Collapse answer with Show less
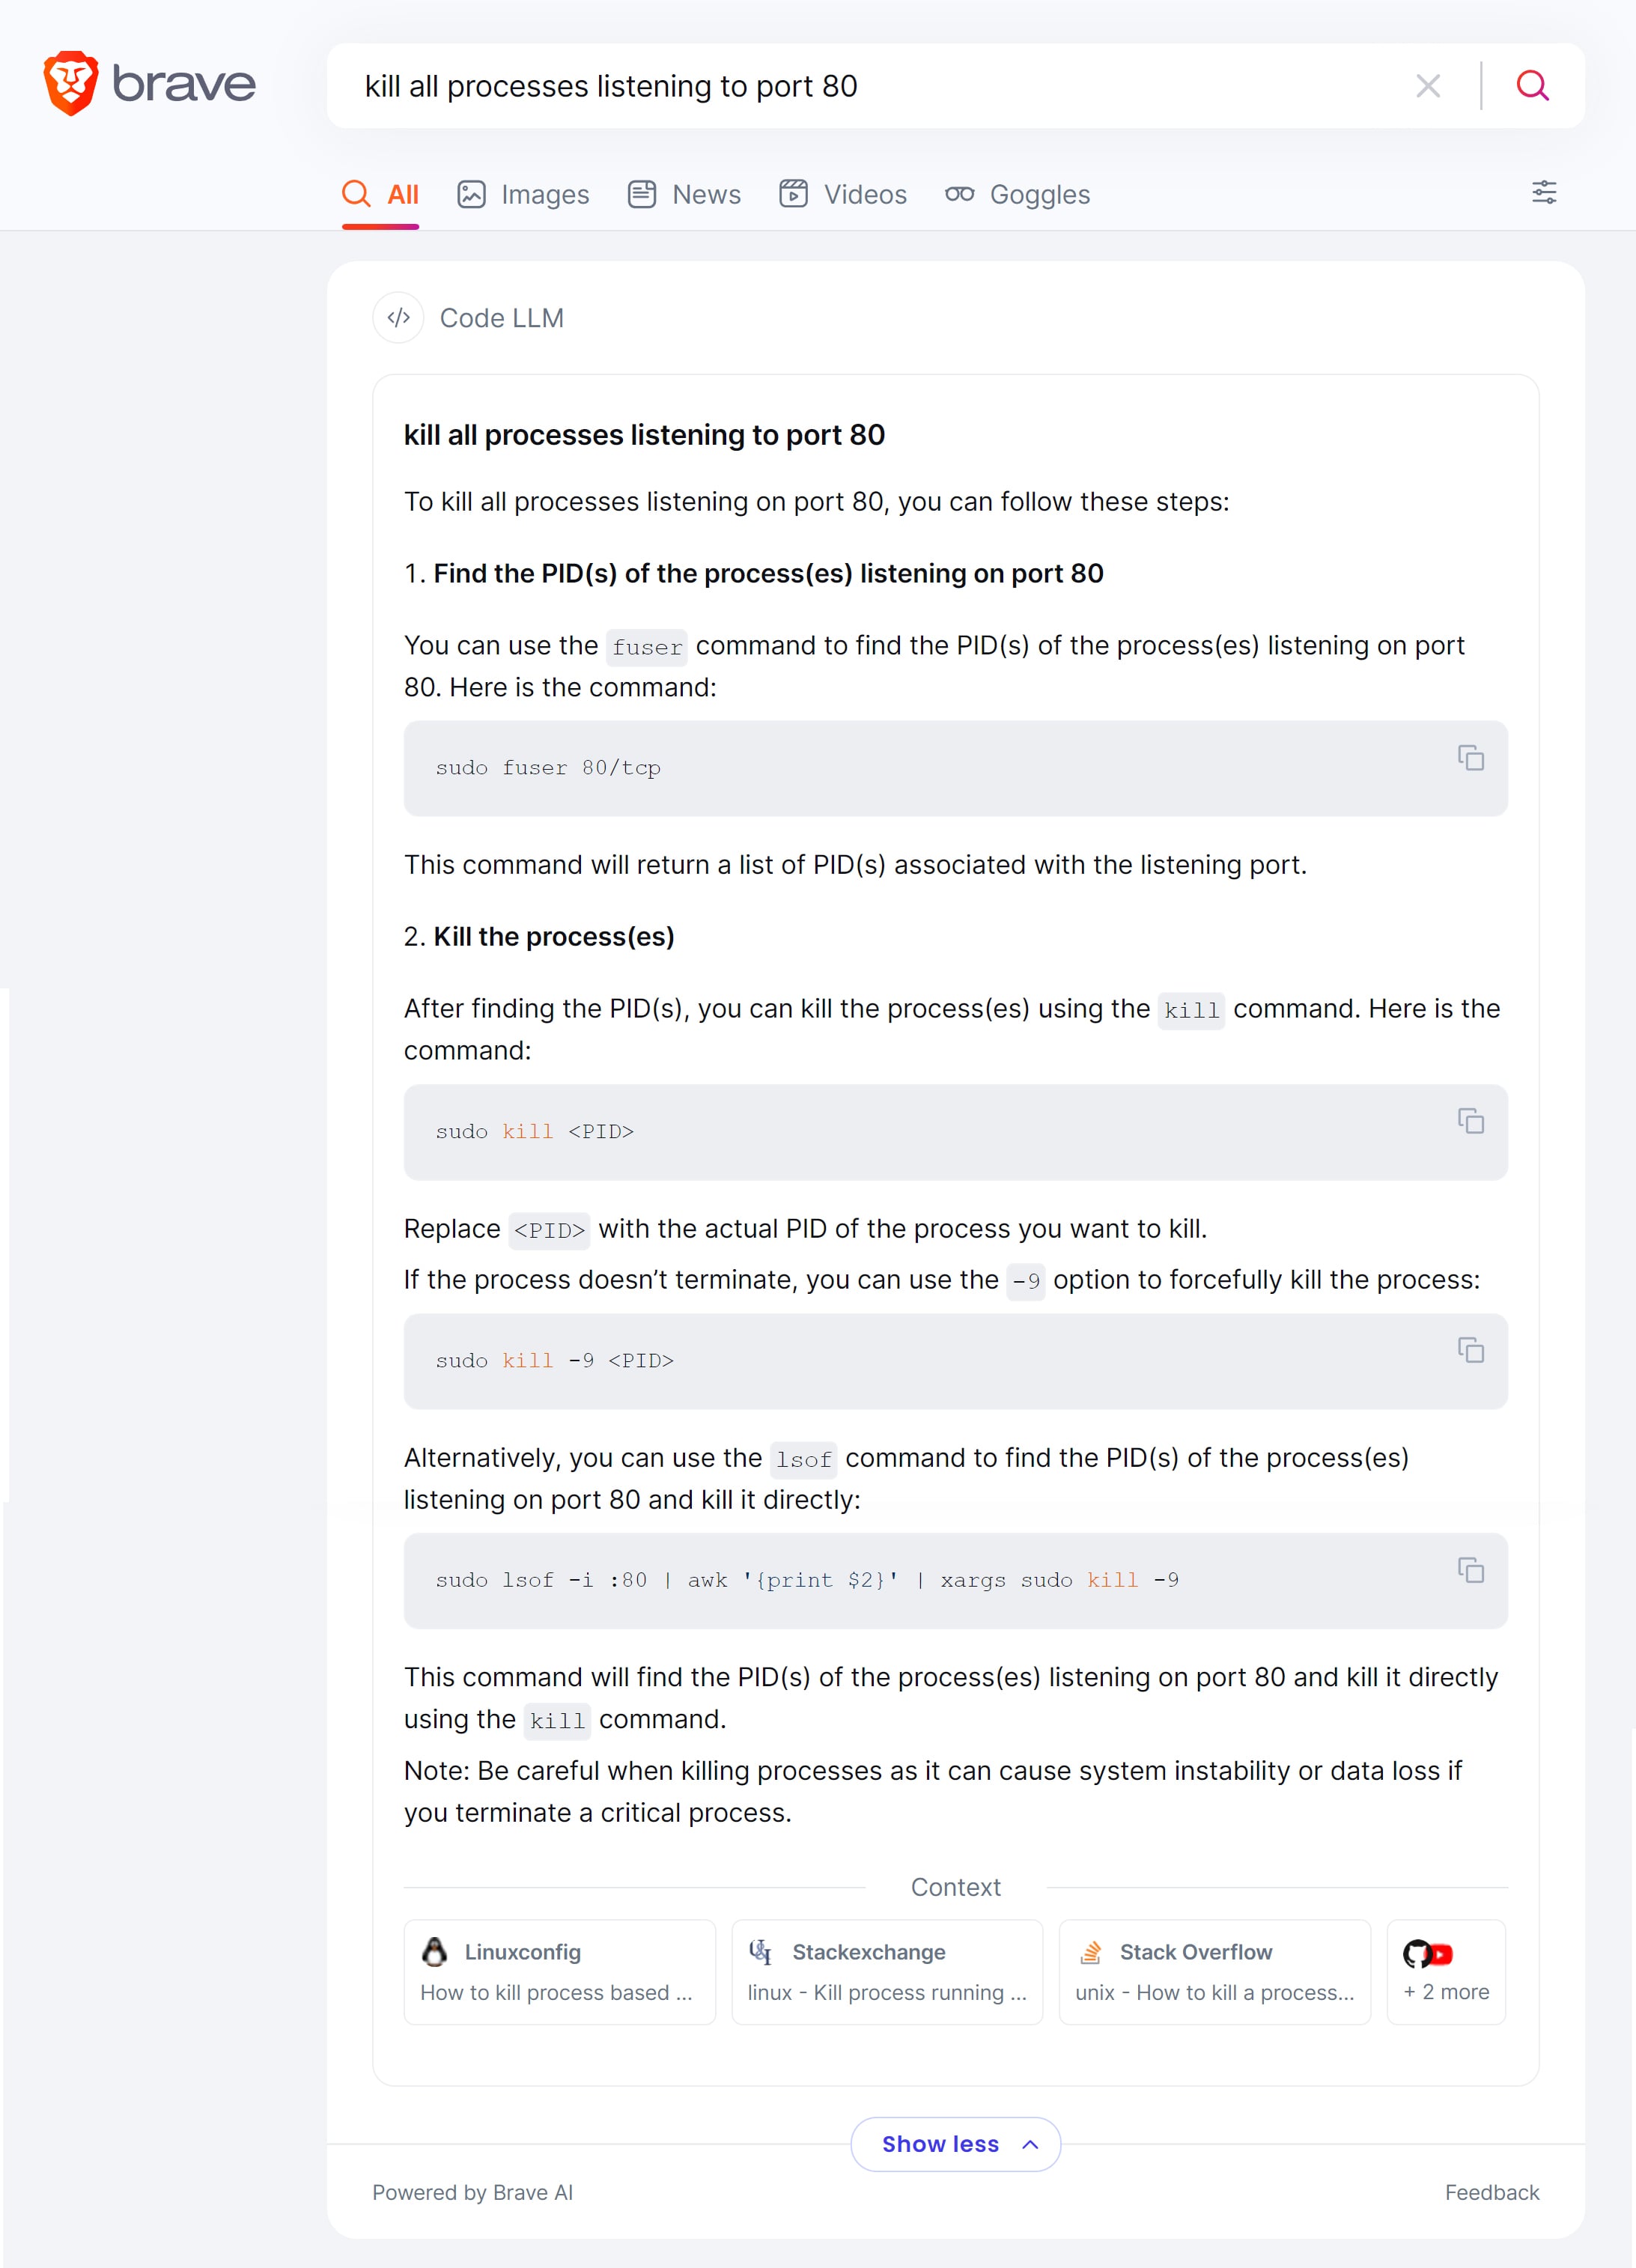This screenshot has height=2268, width=1636. 955,2144
